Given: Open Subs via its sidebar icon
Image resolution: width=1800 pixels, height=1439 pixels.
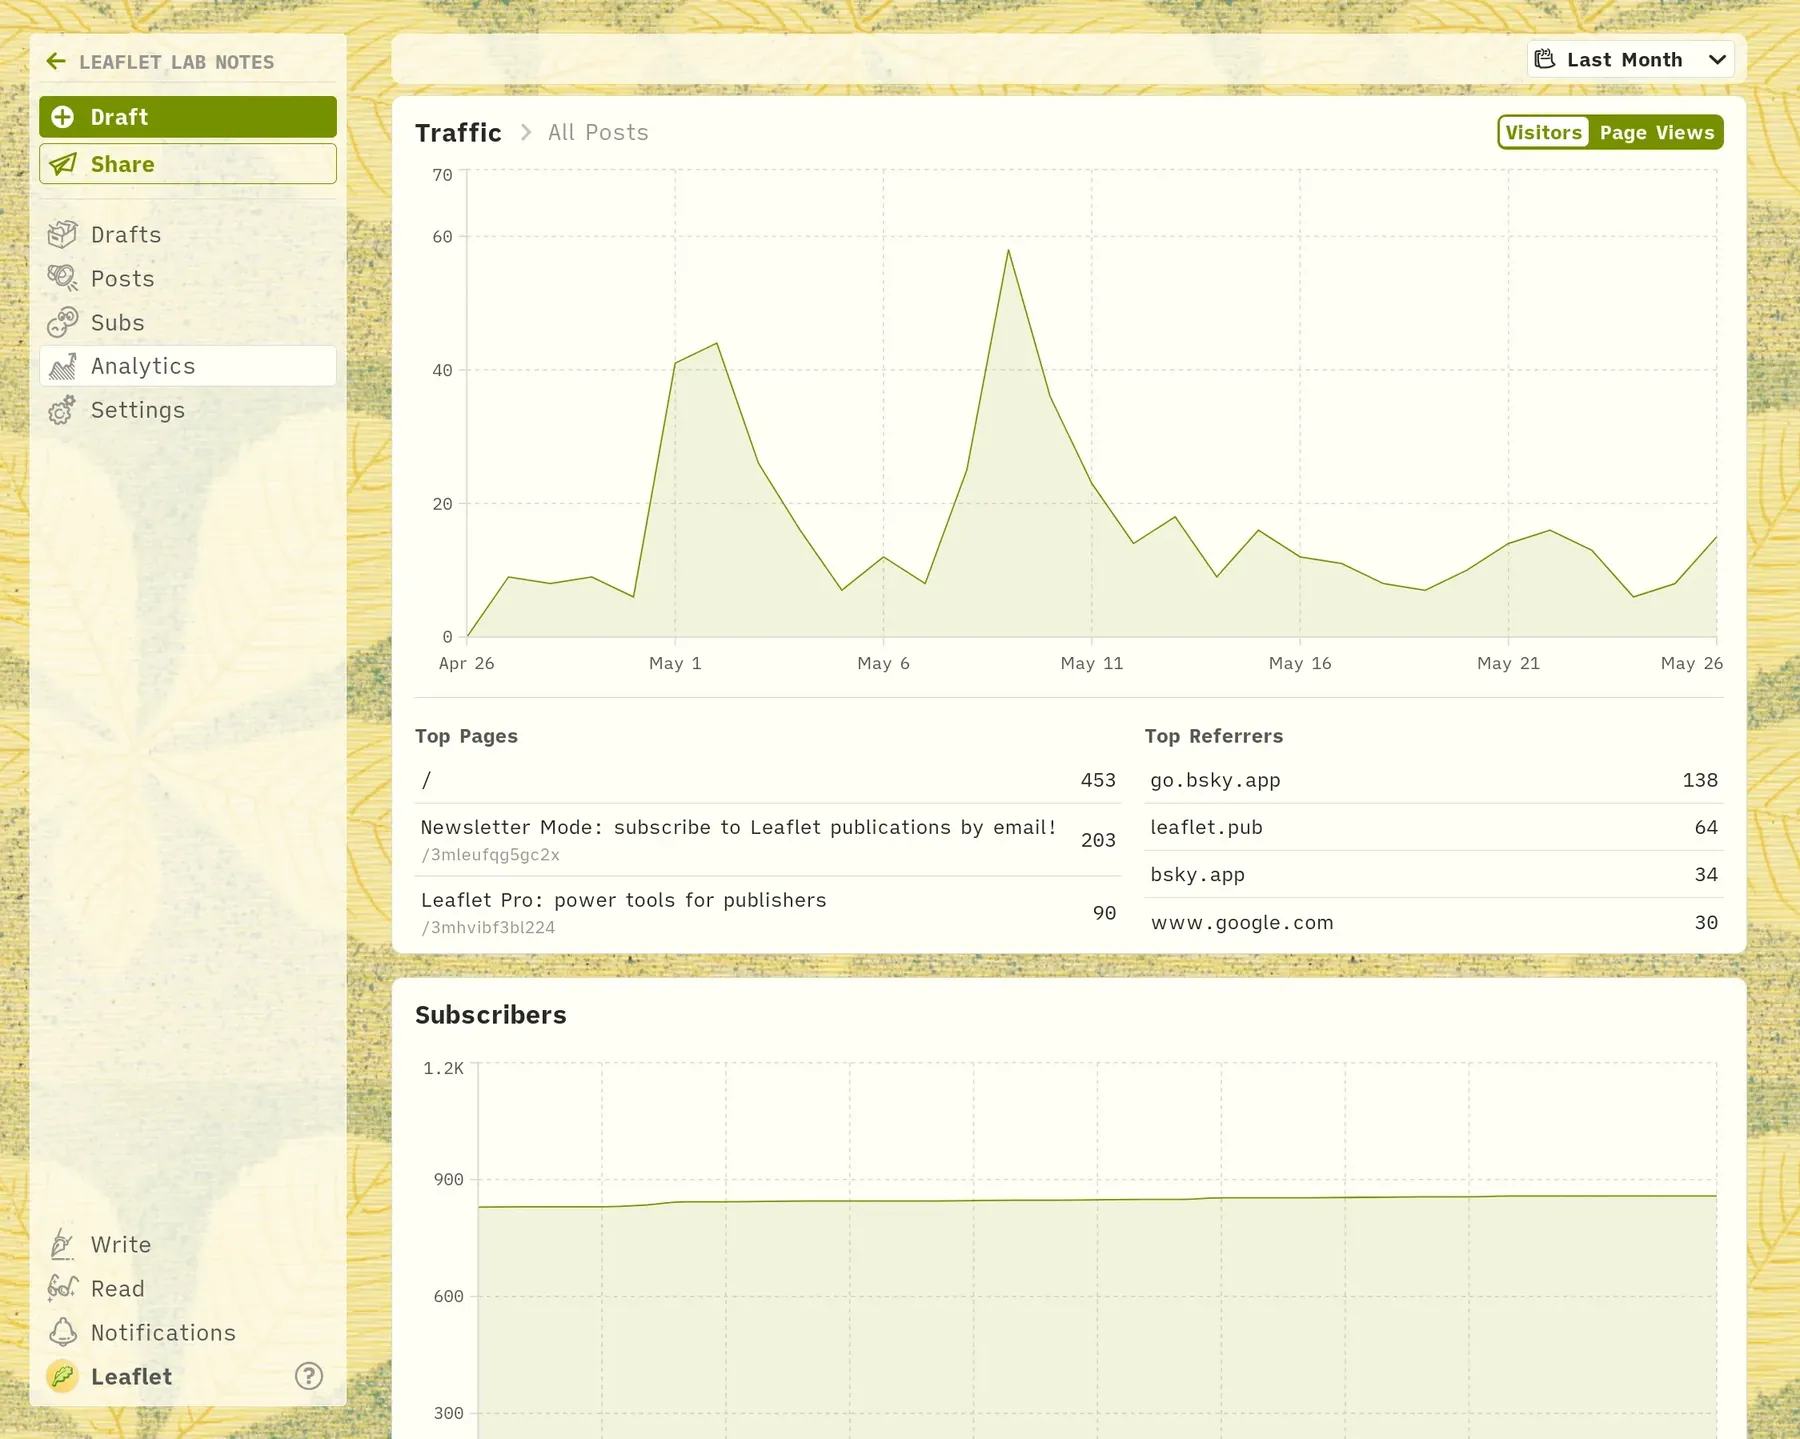Looking at the screenshot, I should [62, 322].
